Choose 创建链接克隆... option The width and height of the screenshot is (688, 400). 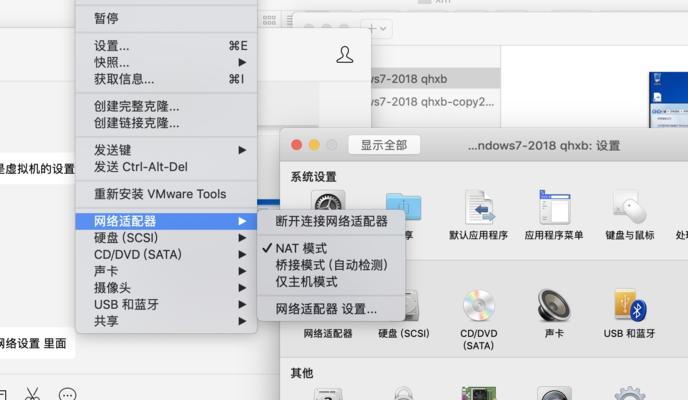(x=166, y=123)
